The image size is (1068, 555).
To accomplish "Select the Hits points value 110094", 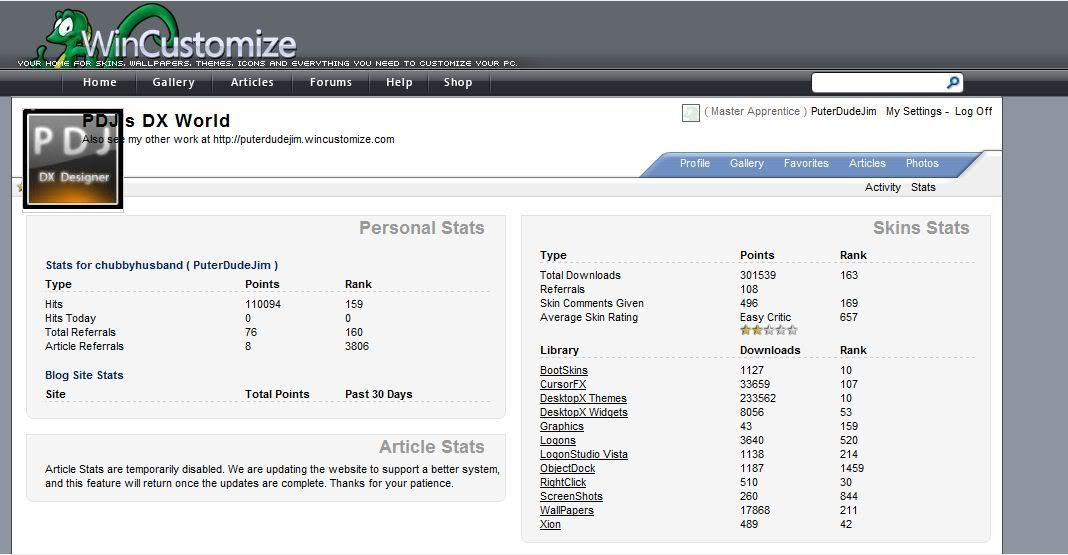I will pos(263,304).
